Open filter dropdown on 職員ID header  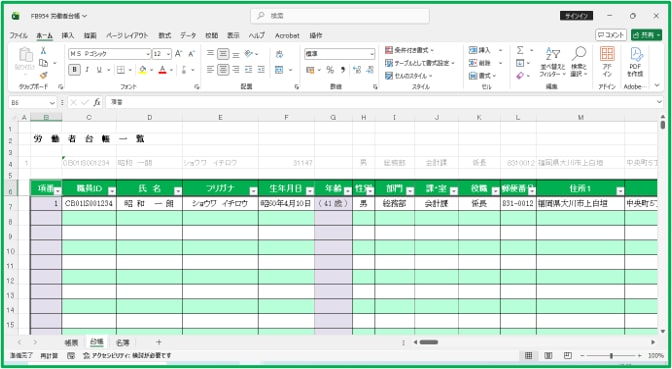(x=112, y=191)
